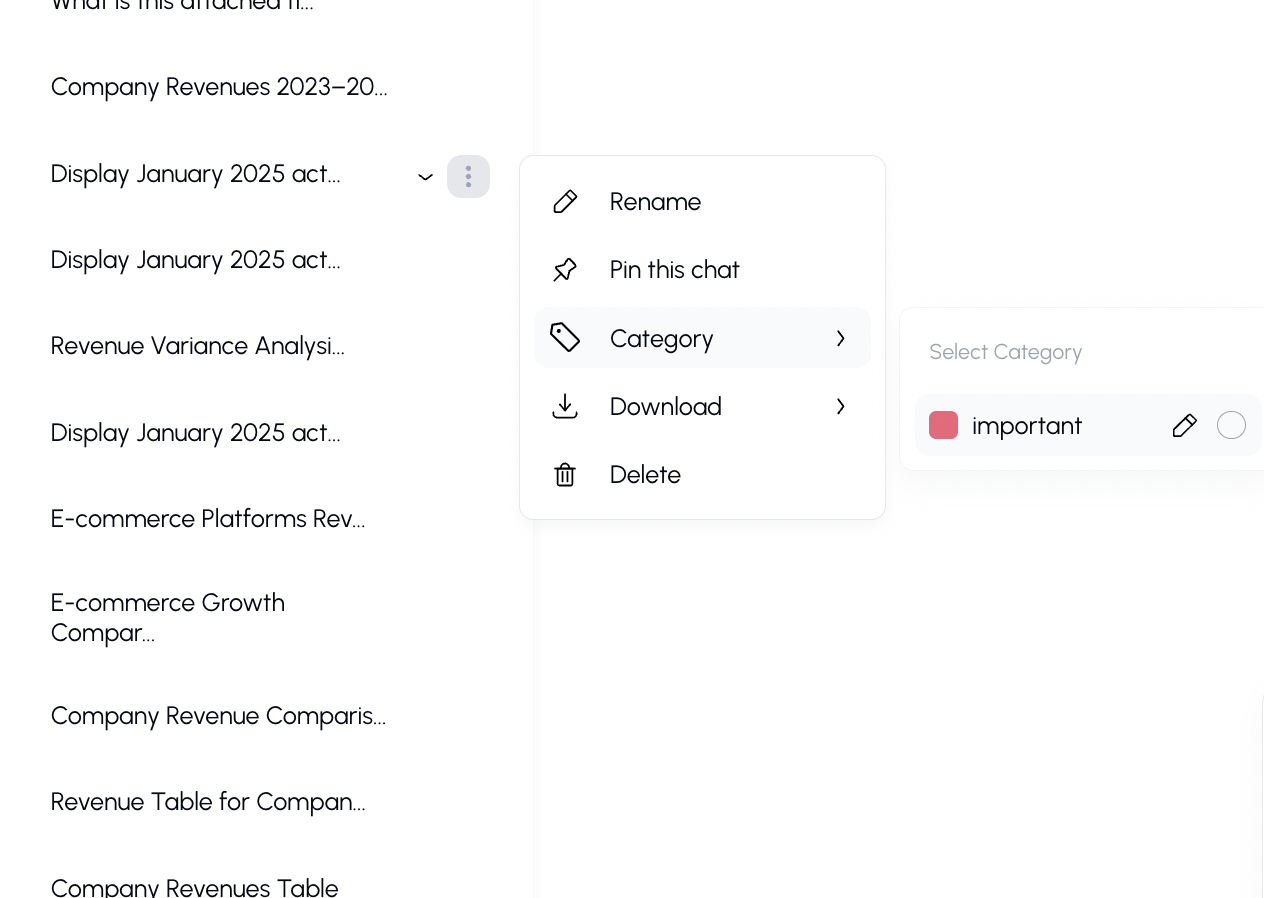Click the trash can icon

[x=565, y=474]
